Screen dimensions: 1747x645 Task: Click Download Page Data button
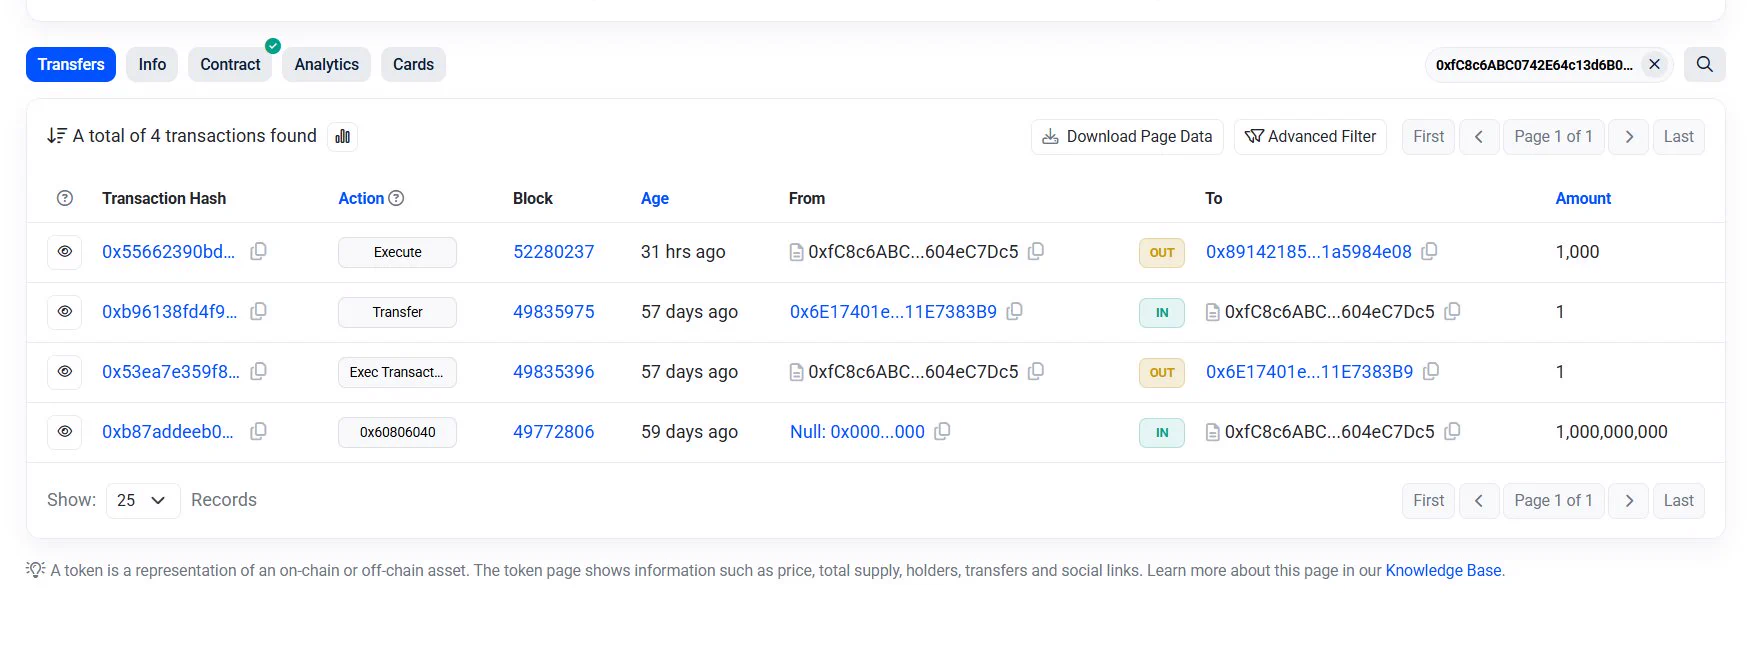click(1127, 136)
